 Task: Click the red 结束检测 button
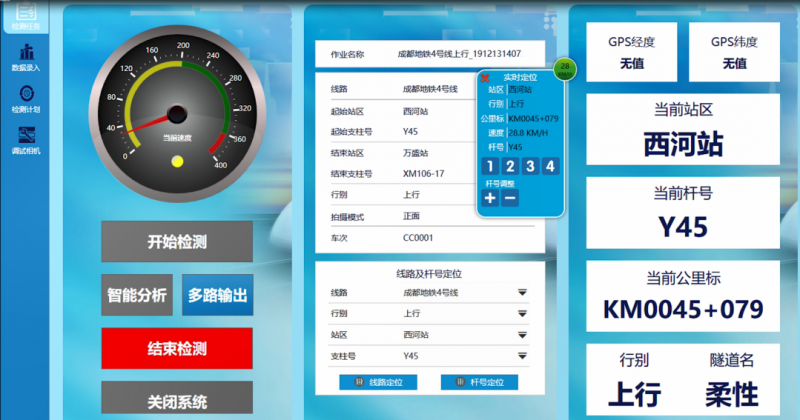(177, 349)
